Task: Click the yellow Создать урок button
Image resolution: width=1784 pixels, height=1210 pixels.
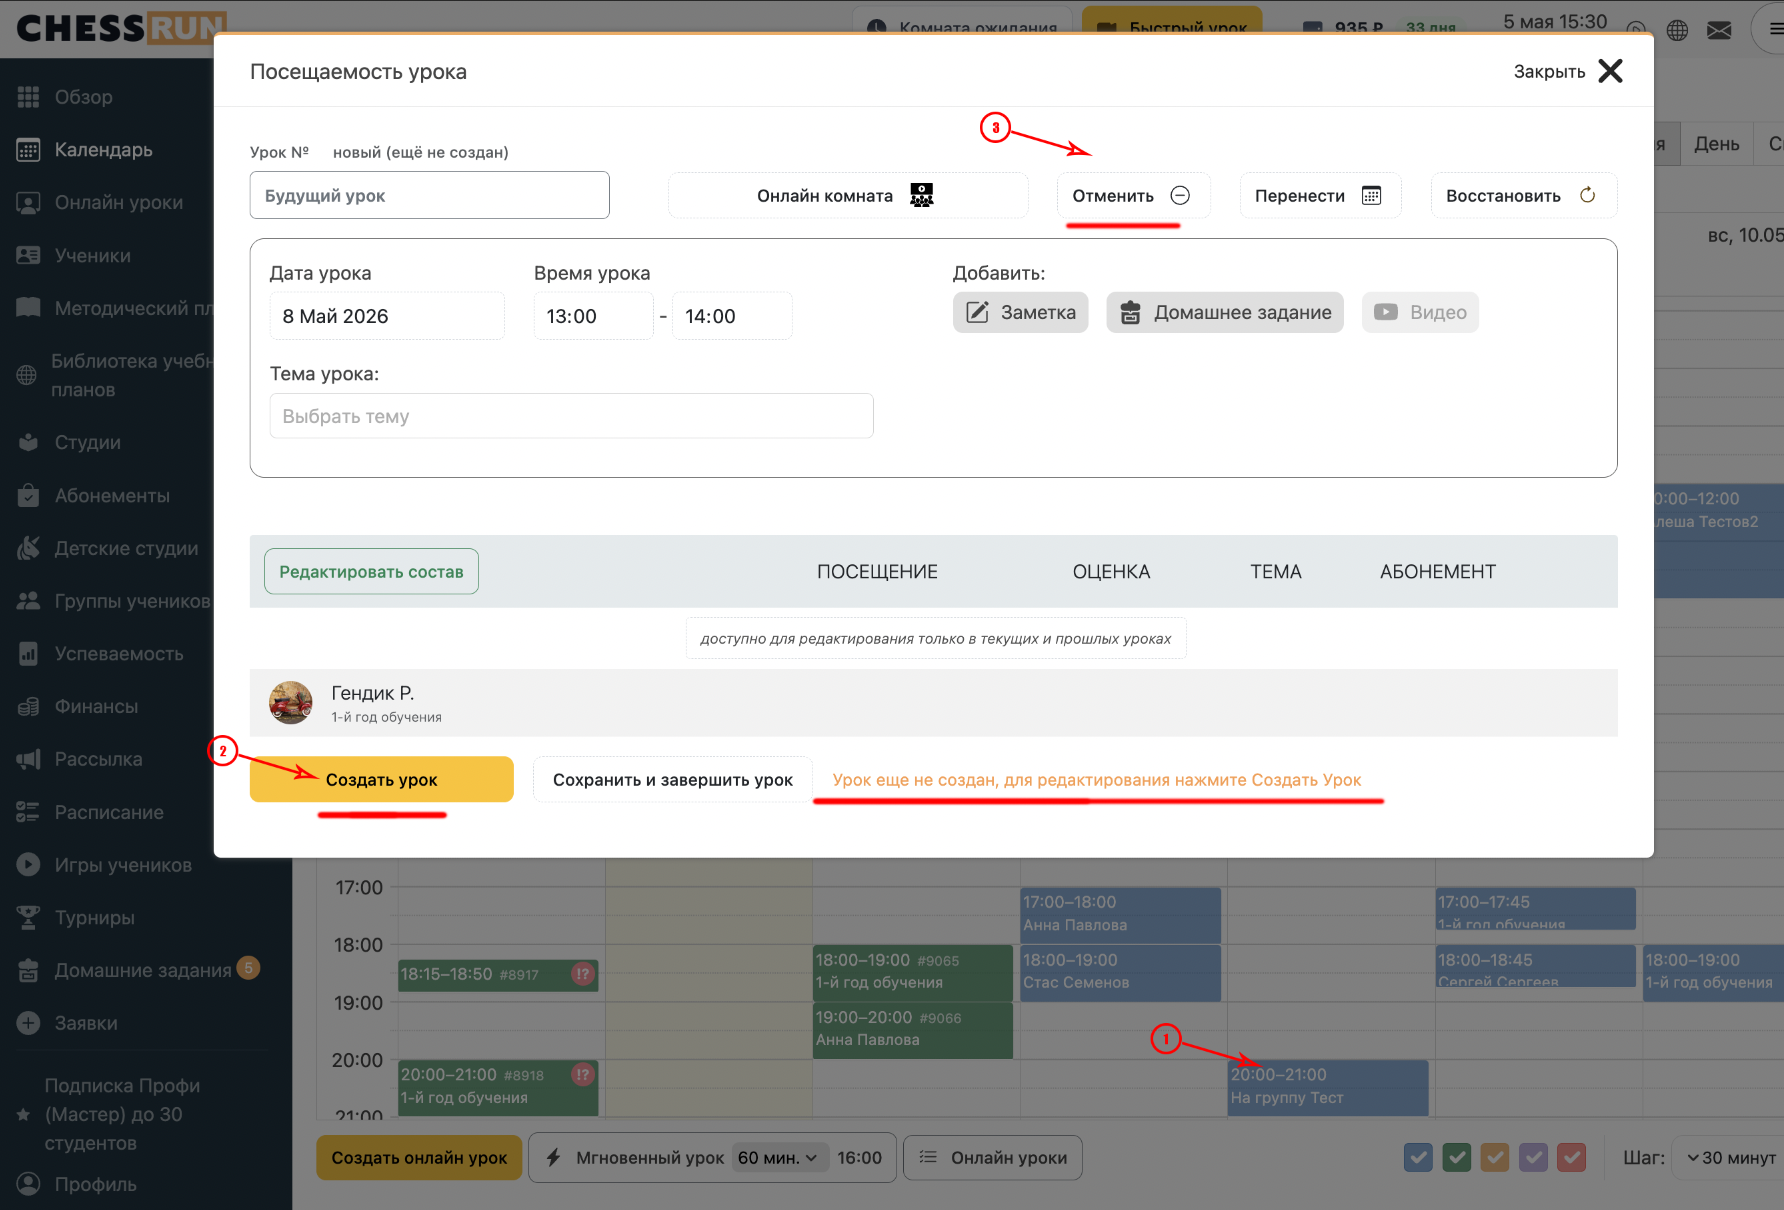Action: tap(382, 780)
